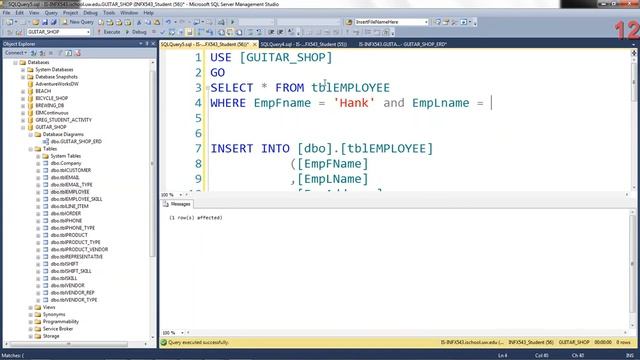
Task: Click the dbo.GUITAR_SHOP_ERD diagram icon
Action: pyautogui.click(x=46, y=142)
